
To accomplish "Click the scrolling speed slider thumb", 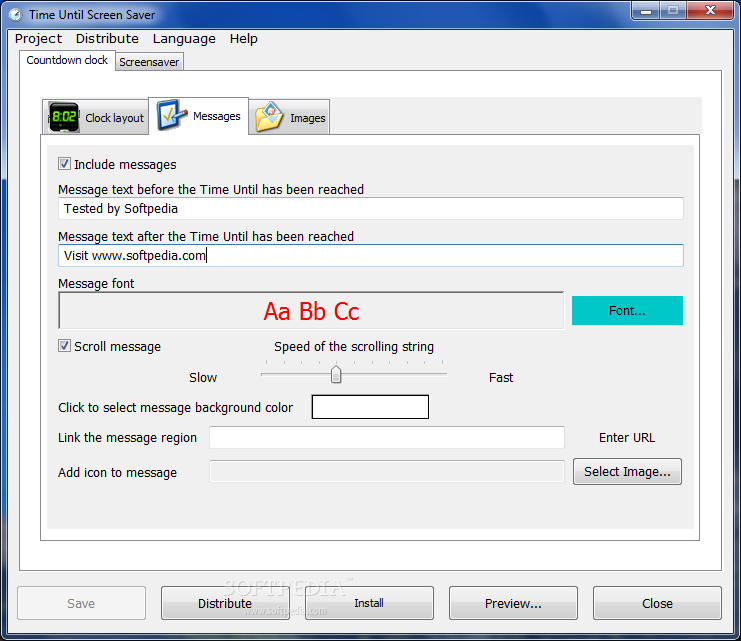I will [336, 374].
